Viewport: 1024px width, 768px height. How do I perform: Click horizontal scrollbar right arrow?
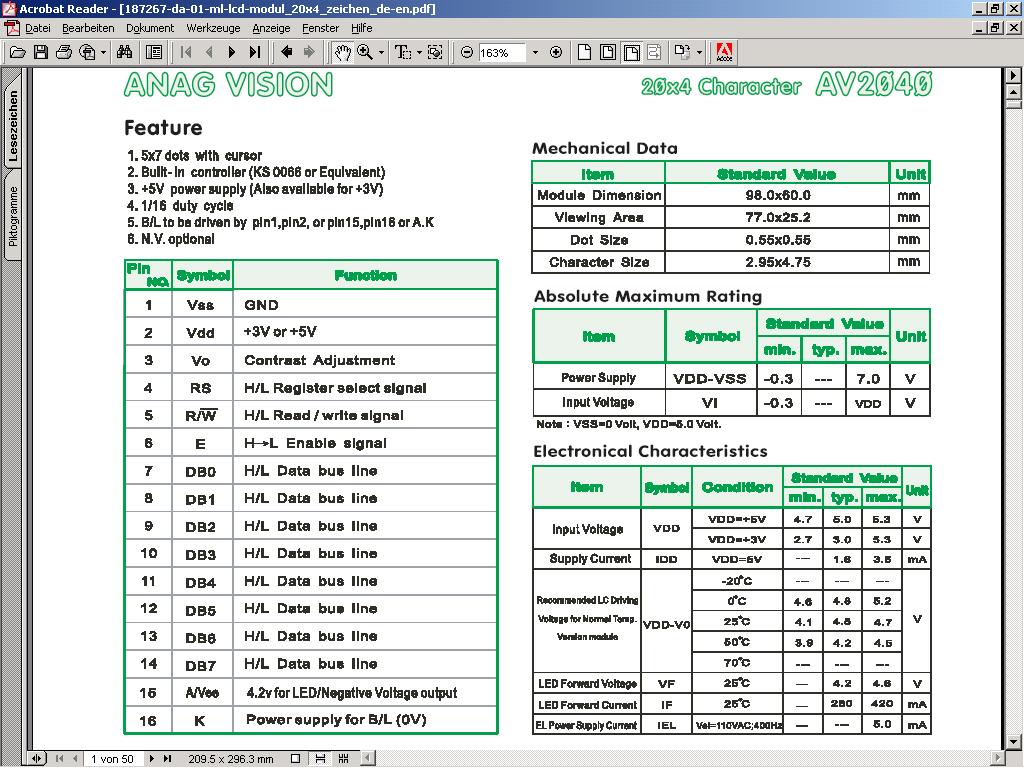[998, 758]
